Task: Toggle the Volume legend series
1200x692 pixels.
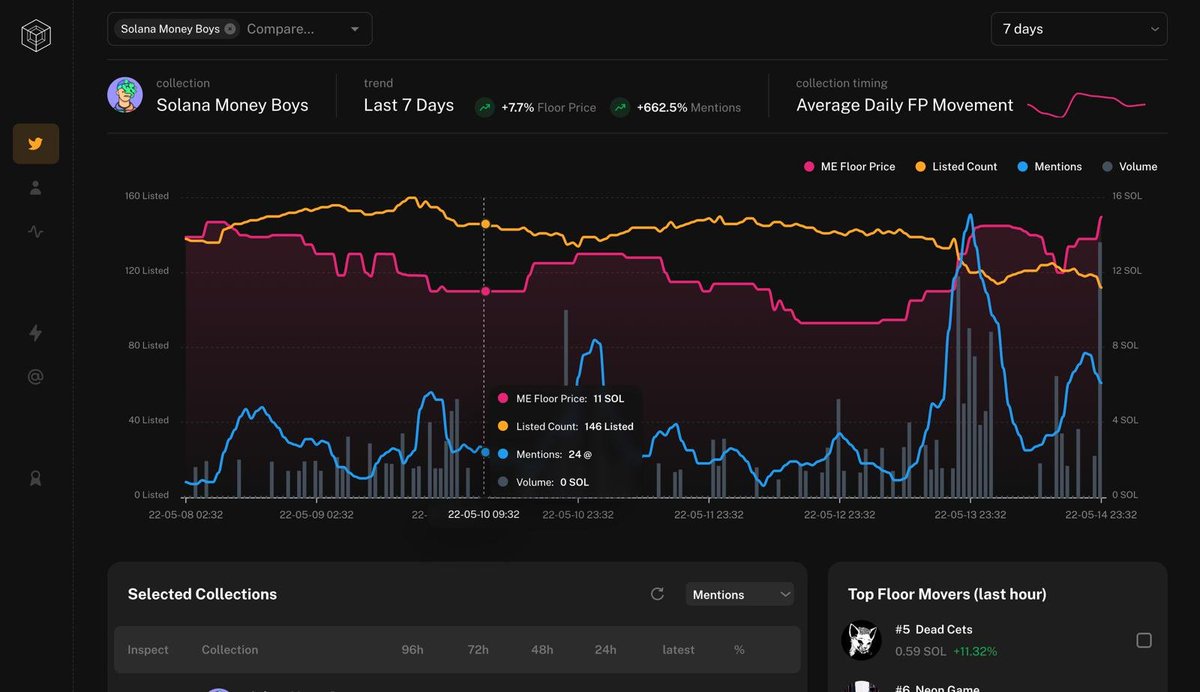Action: (1129, 167)
